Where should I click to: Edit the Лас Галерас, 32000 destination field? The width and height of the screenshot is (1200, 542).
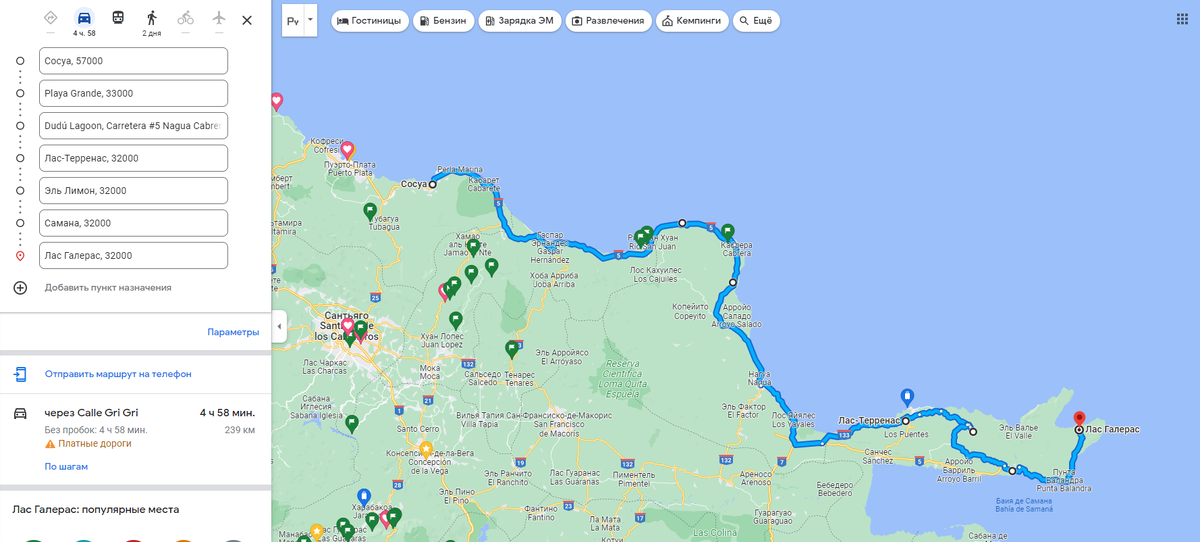(x=134, y=255)
